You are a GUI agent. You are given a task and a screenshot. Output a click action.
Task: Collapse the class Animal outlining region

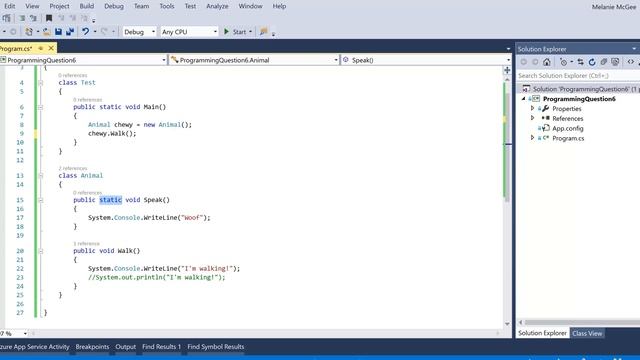click(40, 176)
